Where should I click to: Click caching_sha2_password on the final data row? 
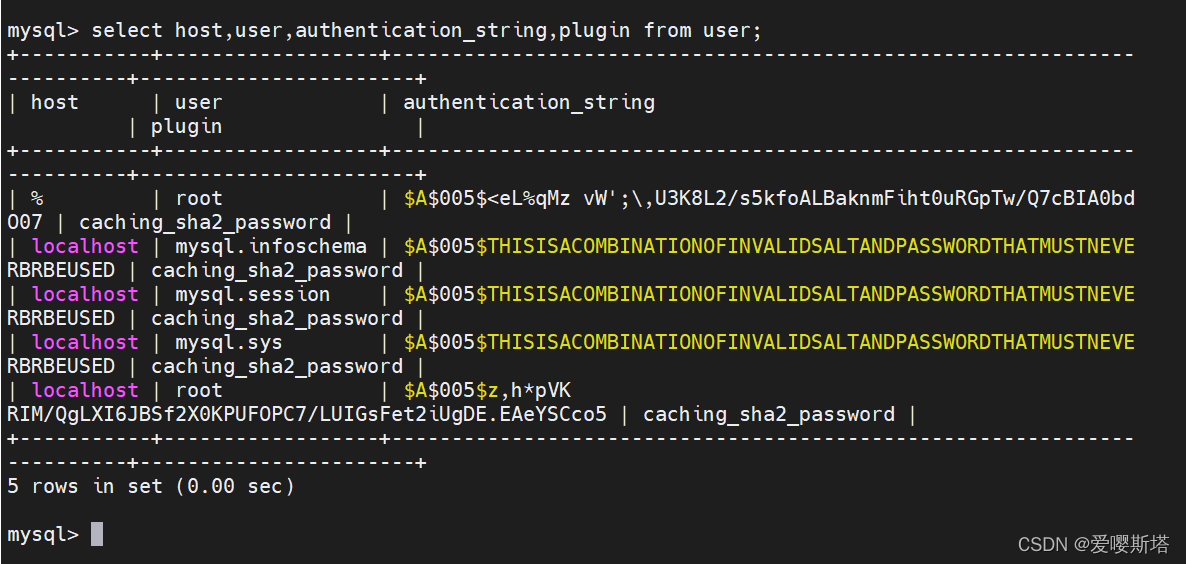[x=768, y=414]
